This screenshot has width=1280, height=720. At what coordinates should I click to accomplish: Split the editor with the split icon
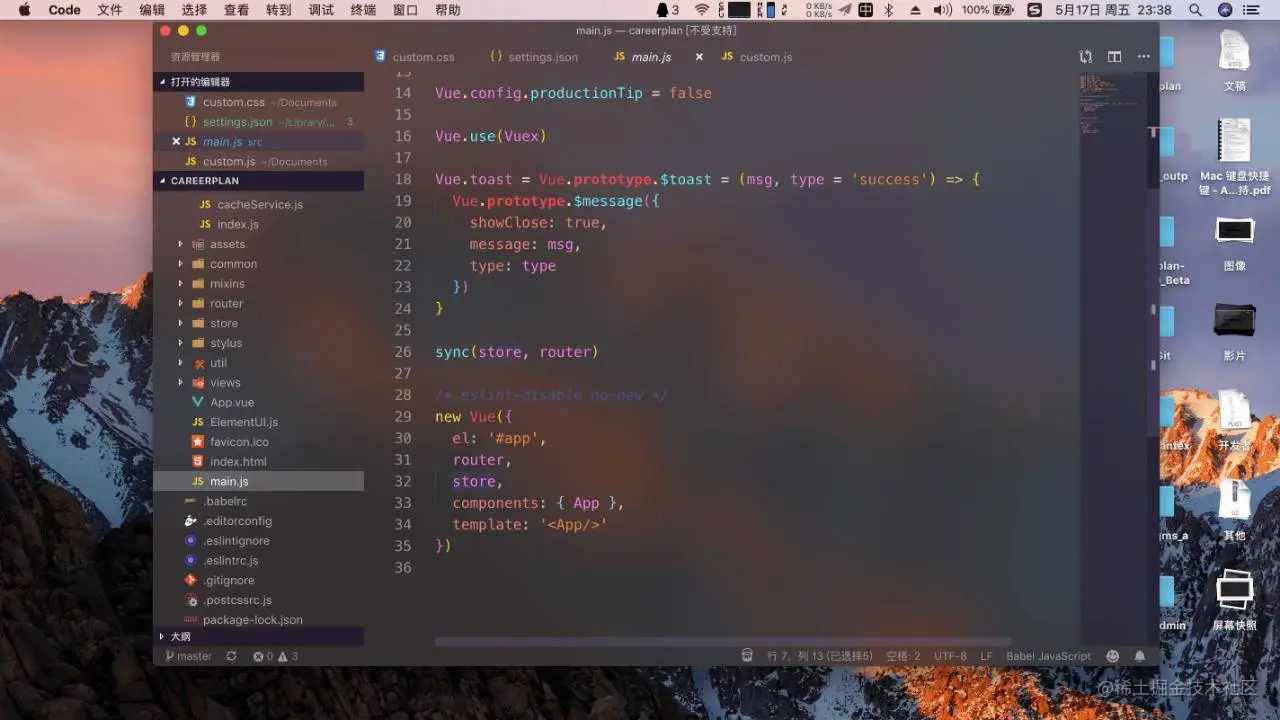(x=1114, y=57)
